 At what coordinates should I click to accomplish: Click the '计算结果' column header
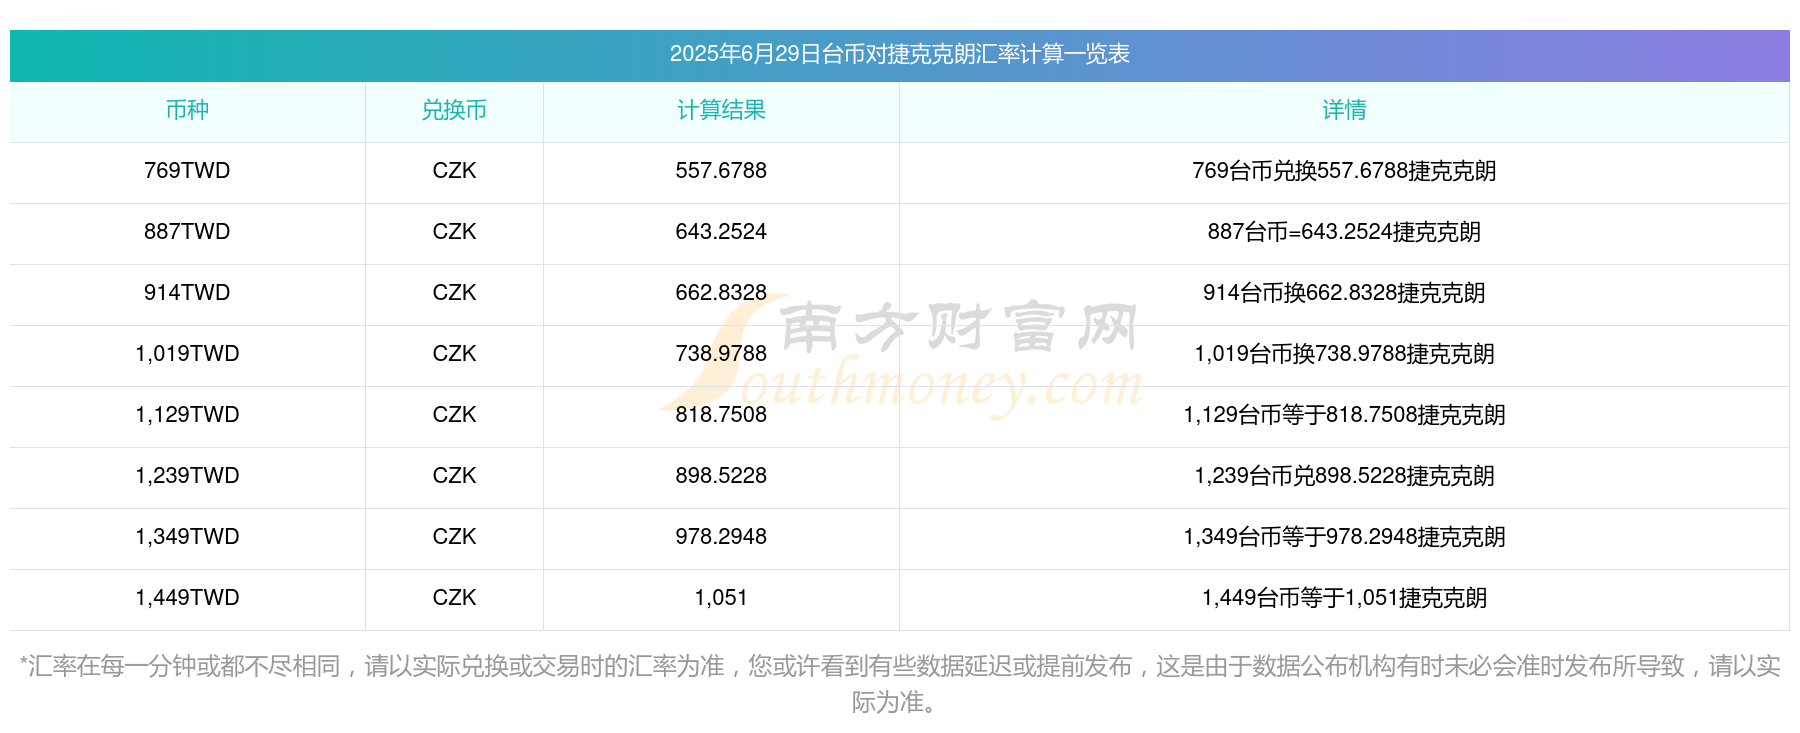(x=721, y=110)
